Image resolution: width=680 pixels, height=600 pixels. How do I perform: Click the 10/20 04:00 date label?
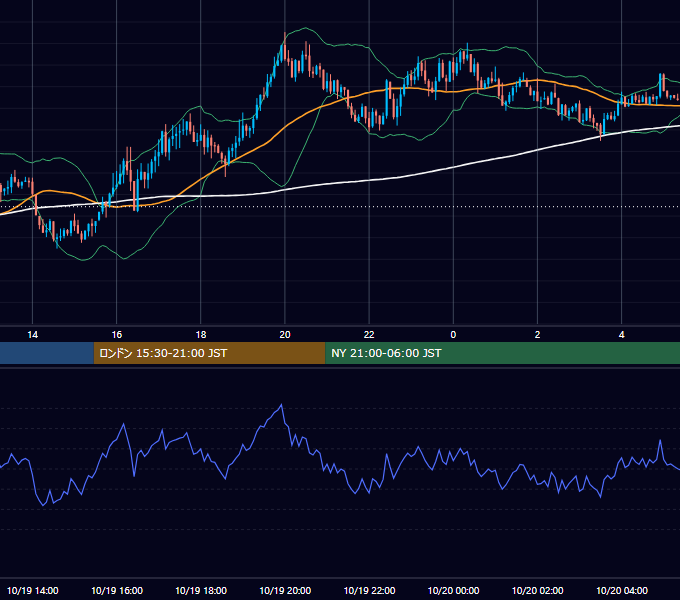621,590
